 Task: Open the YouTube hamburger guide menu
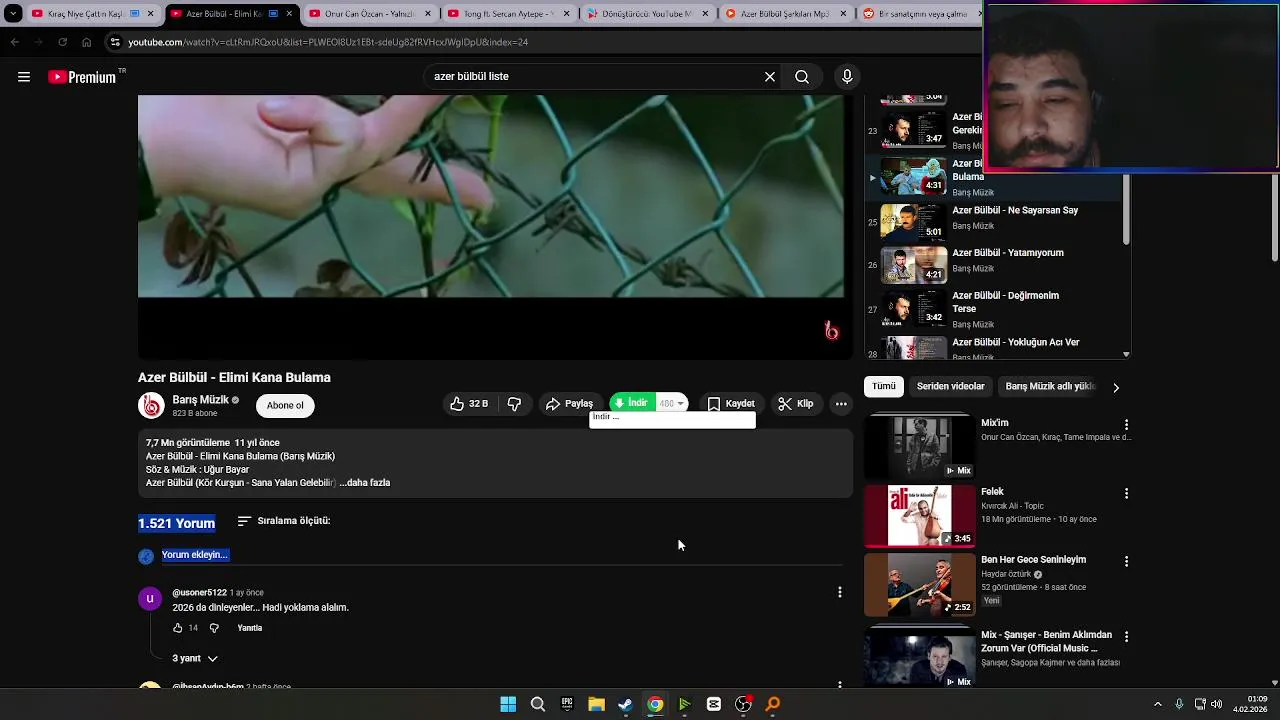click(24, 77)
